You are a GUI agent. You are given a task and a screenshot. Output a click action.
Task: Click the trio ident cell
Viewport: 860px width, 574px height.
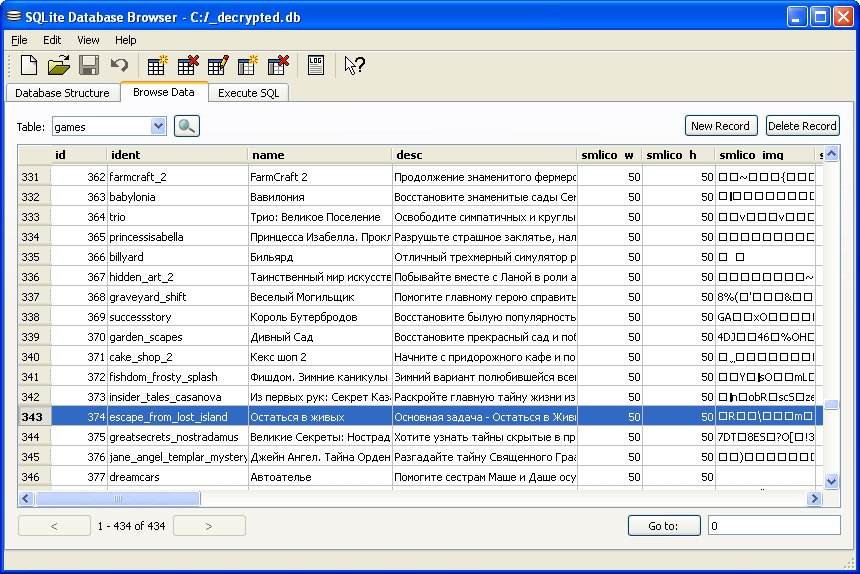(x=177, y=217)
